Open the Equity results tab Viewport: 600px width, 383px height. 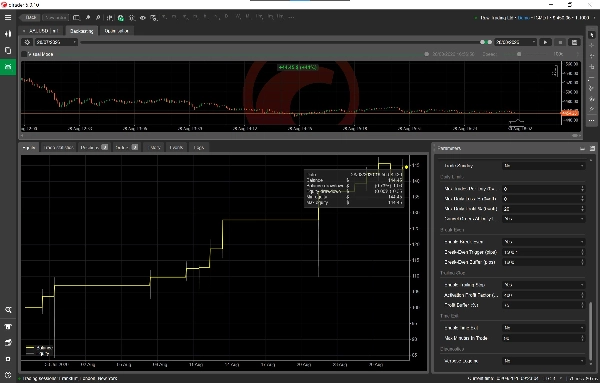29,147
